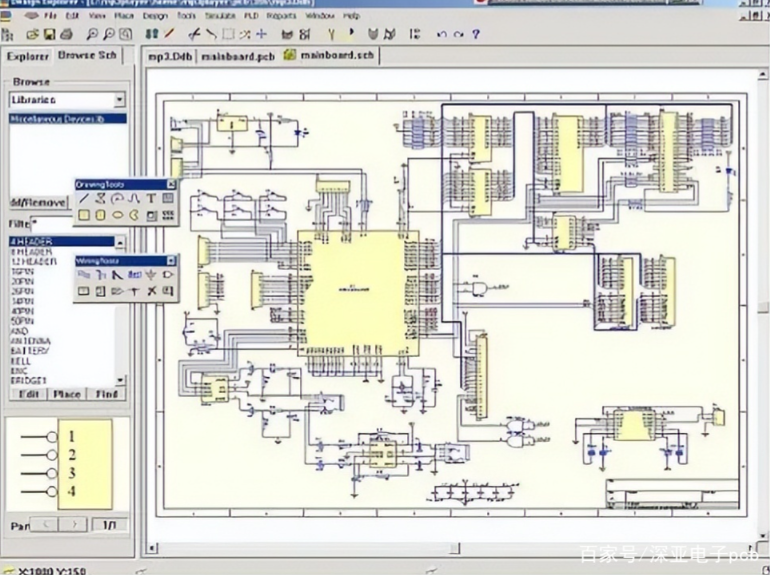This screenshot has height=575, width=770.
Task: Click inside the Filter input field
Action: pos(52,223)
